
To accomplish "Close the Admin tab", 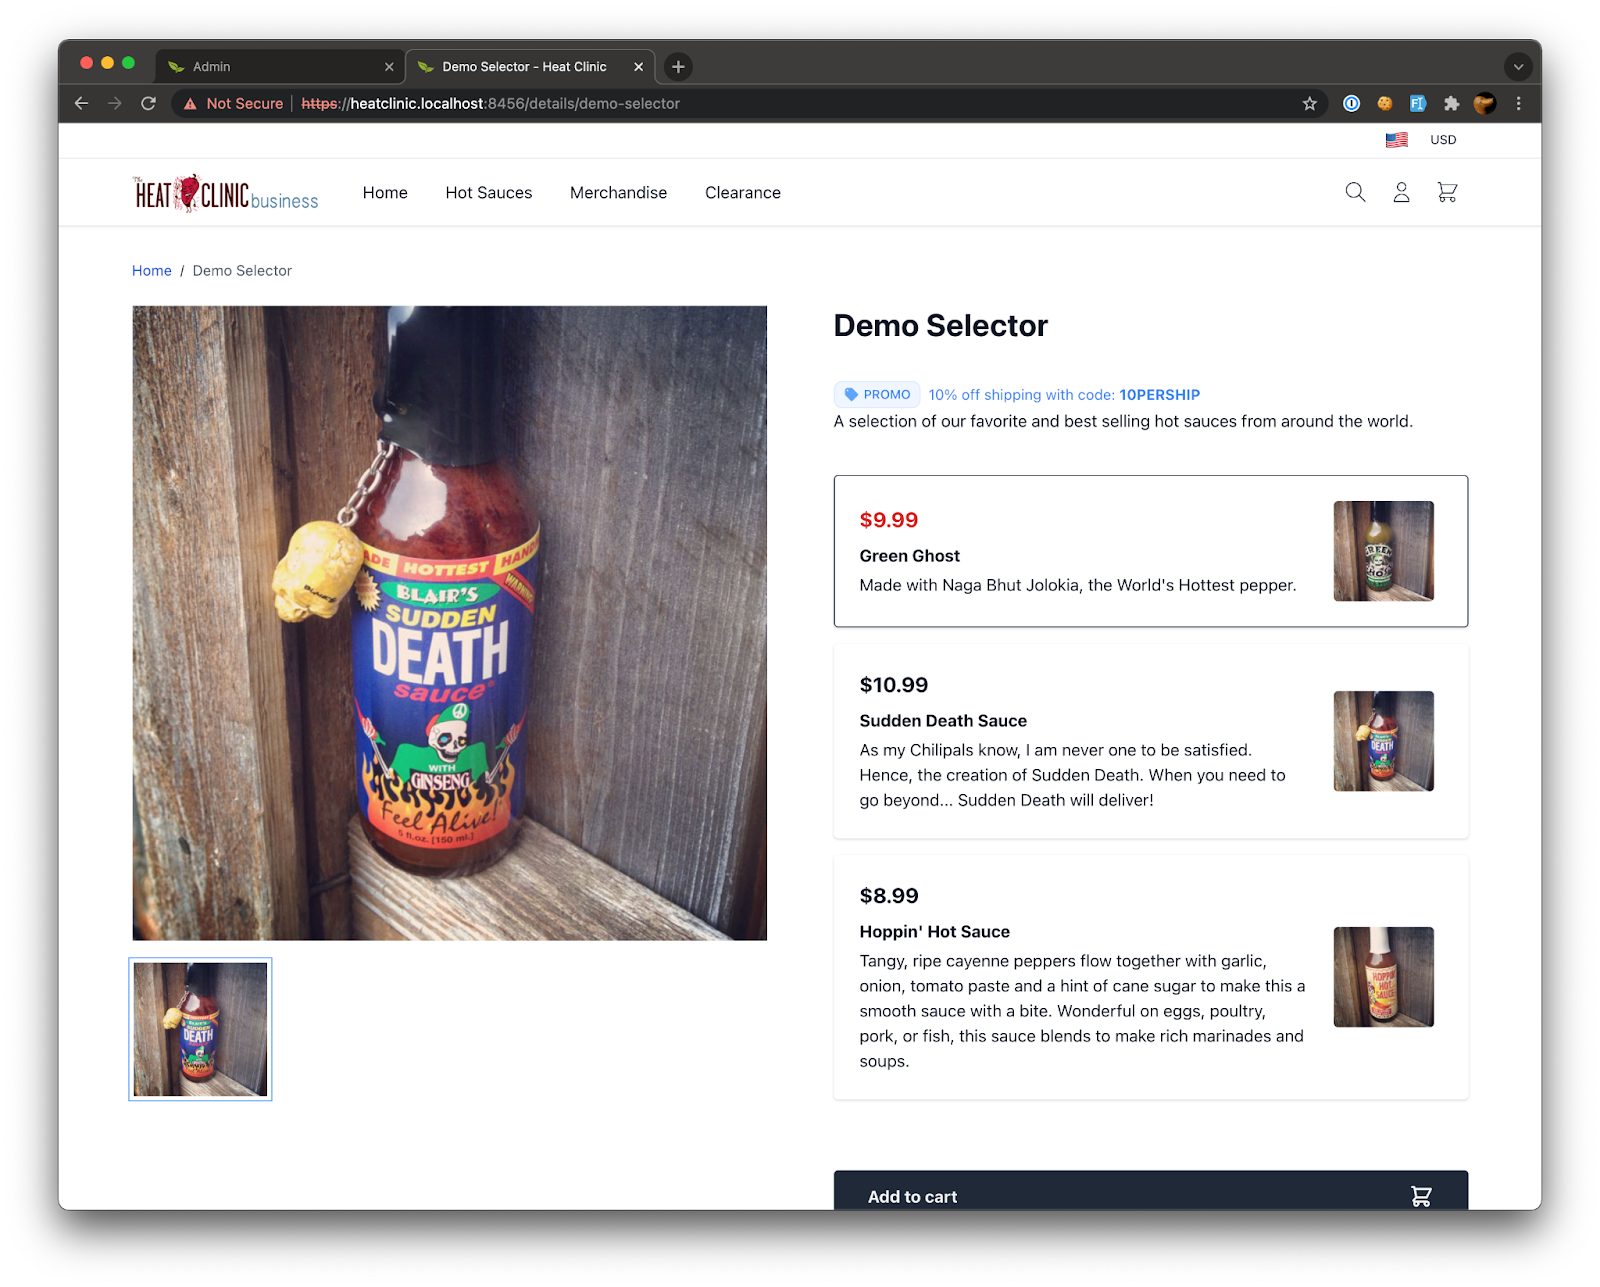I will point(389,67).
